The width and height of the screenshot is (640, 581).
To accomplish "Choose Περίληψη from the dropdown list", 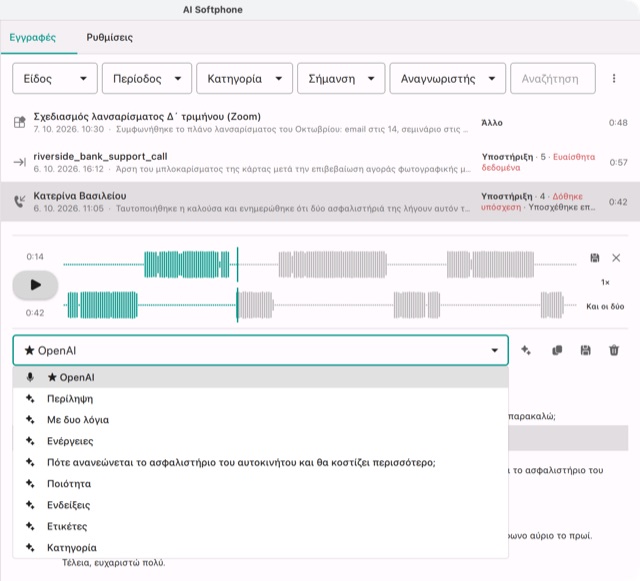I will click(x=260, y=398).
